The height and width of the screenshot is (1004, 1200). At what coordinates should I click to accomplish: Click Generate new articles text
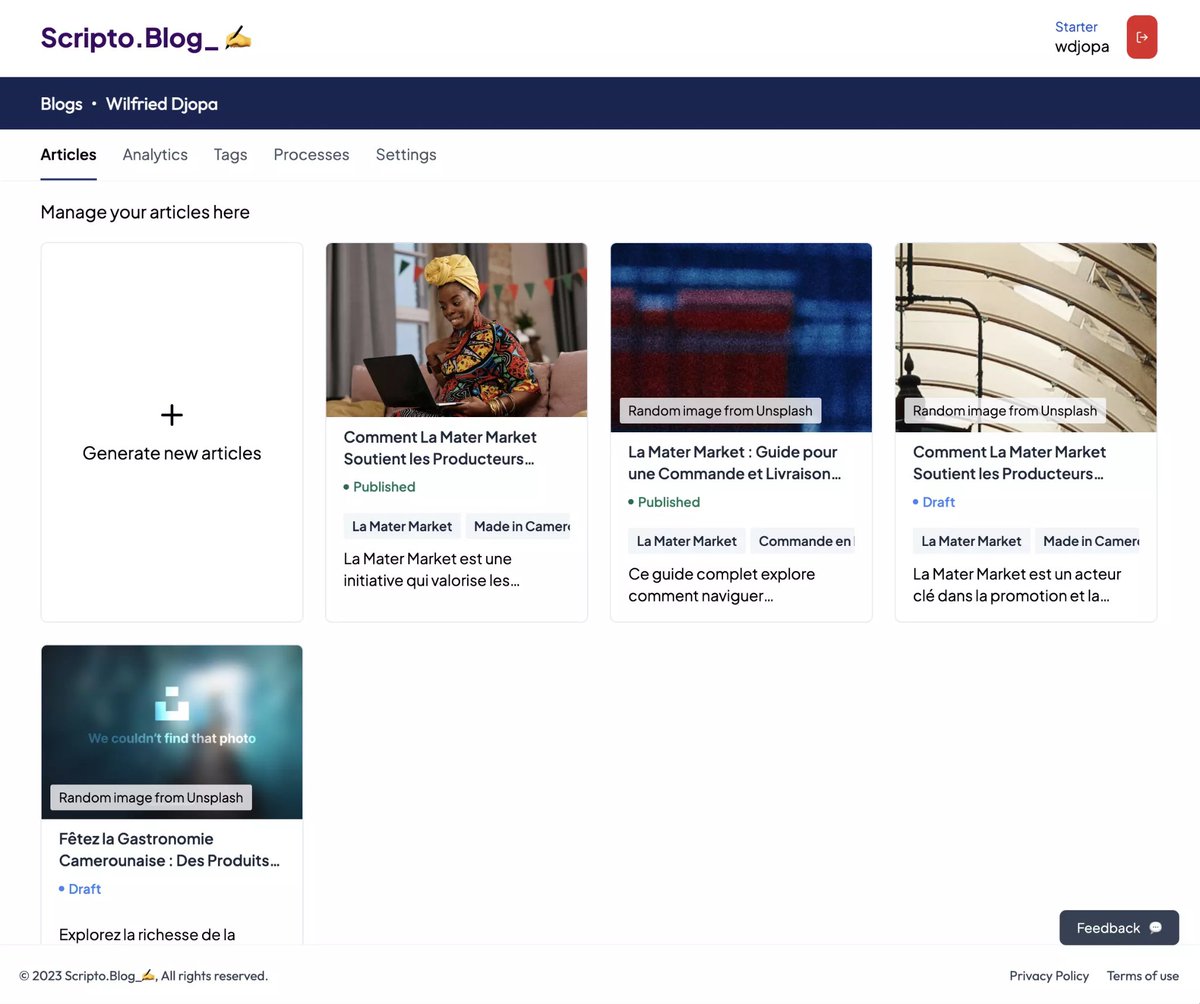click(172, 453)
